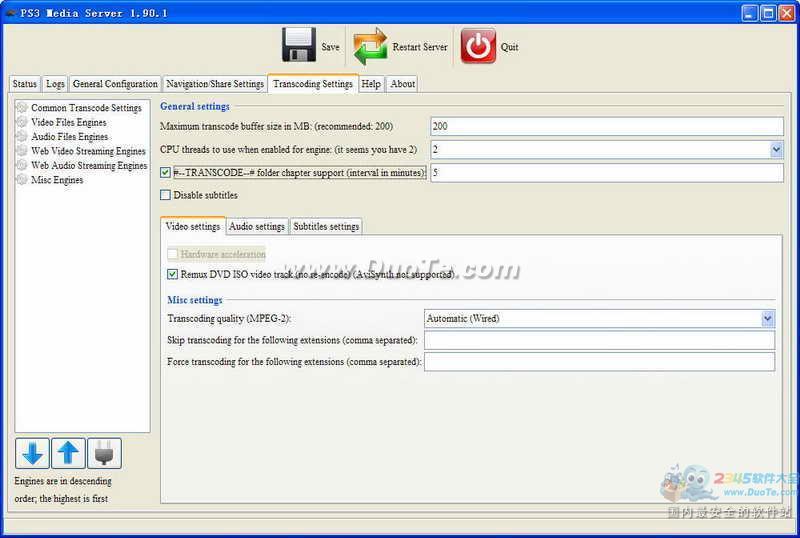Click the Restart Server arrows icon

[x=370, y=46]
